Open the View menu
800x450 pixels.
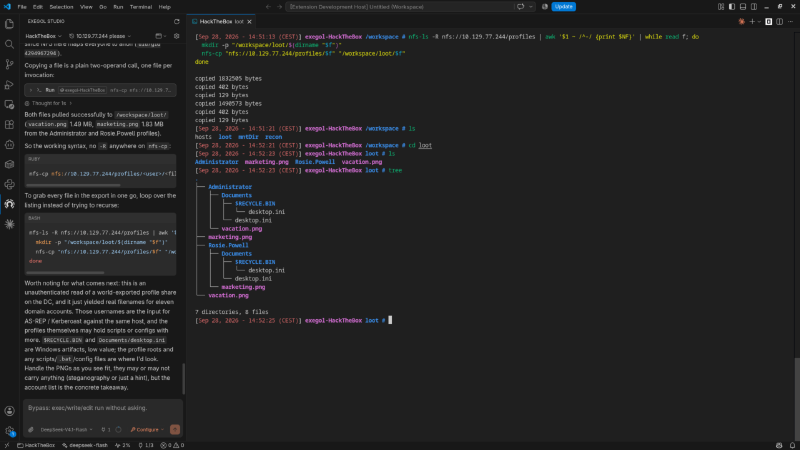(86, 7)
